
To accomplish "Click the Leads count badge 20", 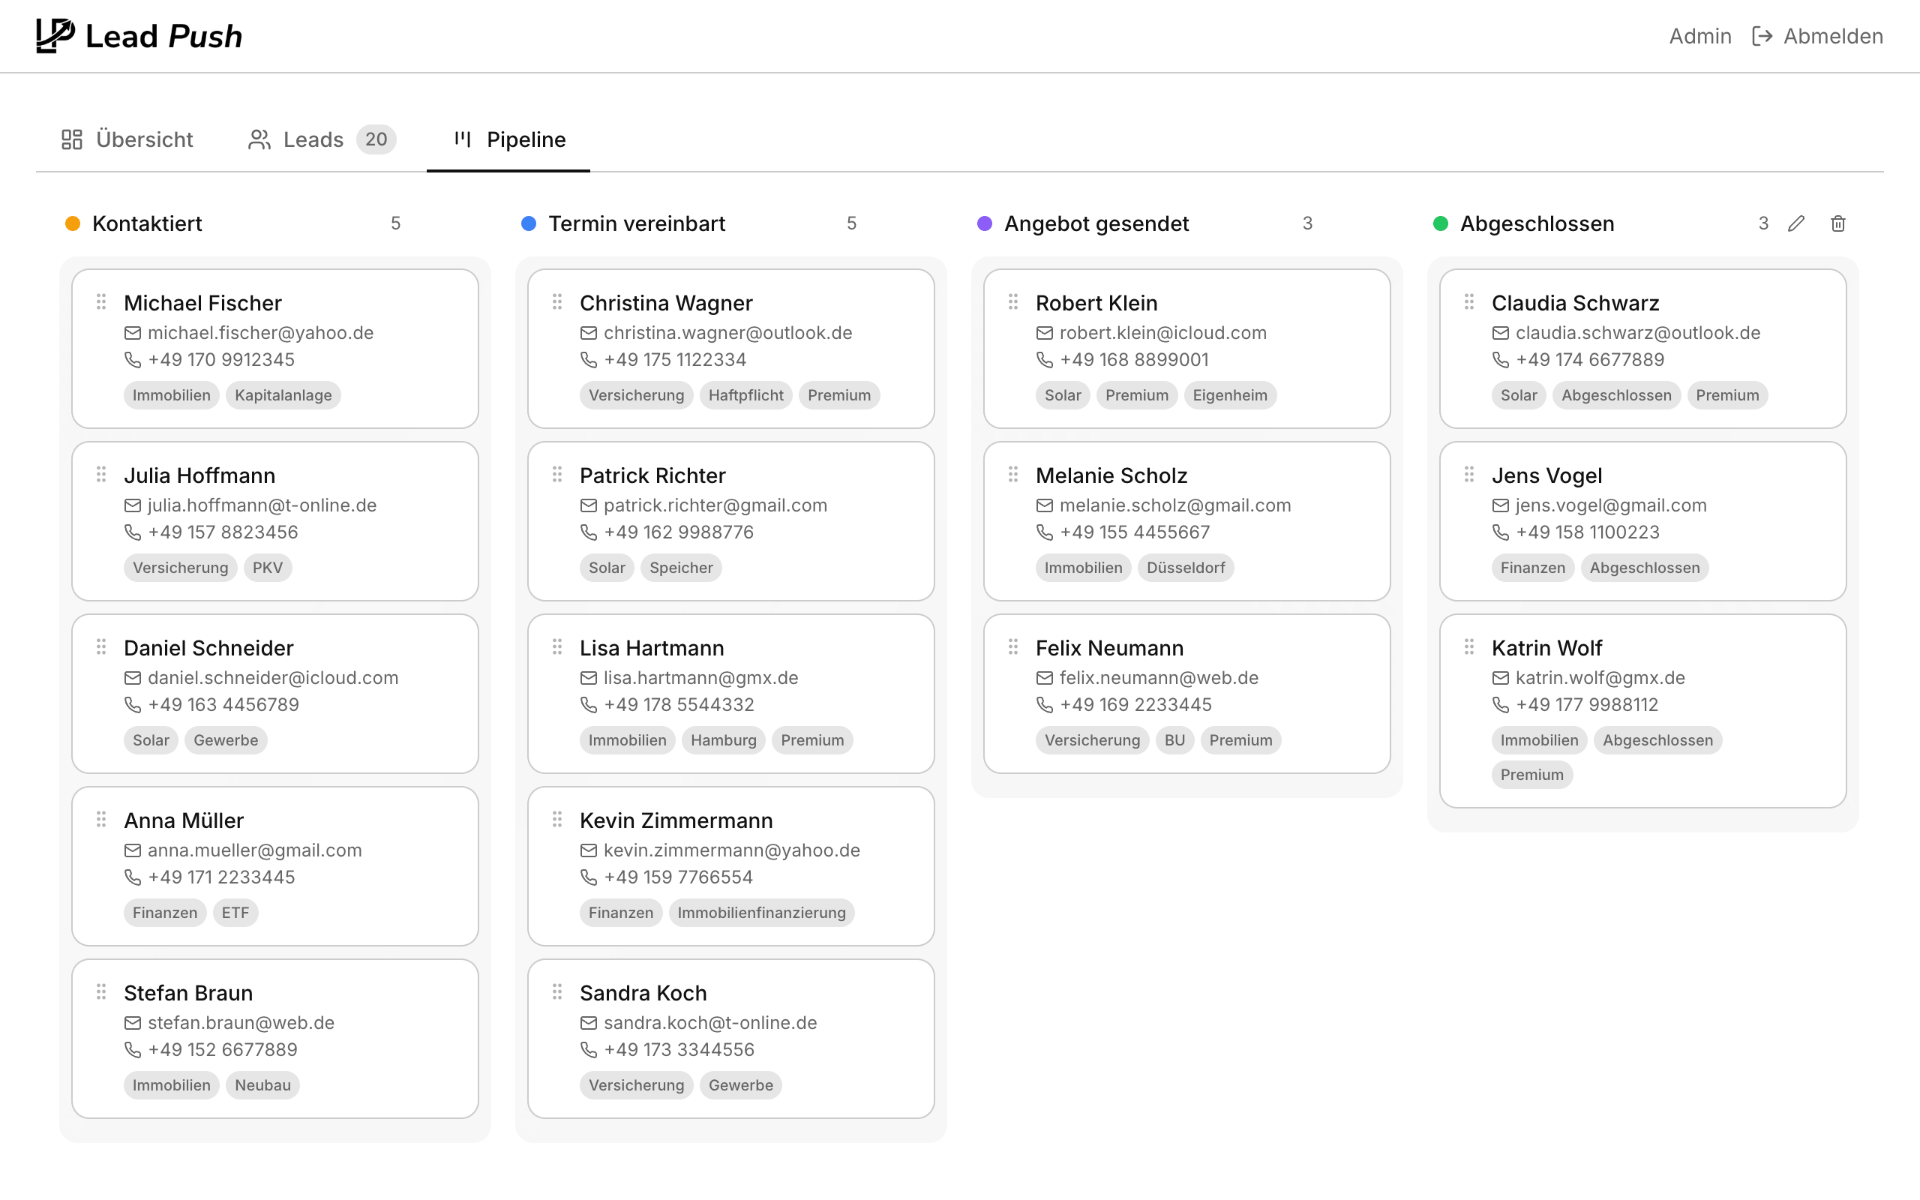I will (376, 140).
